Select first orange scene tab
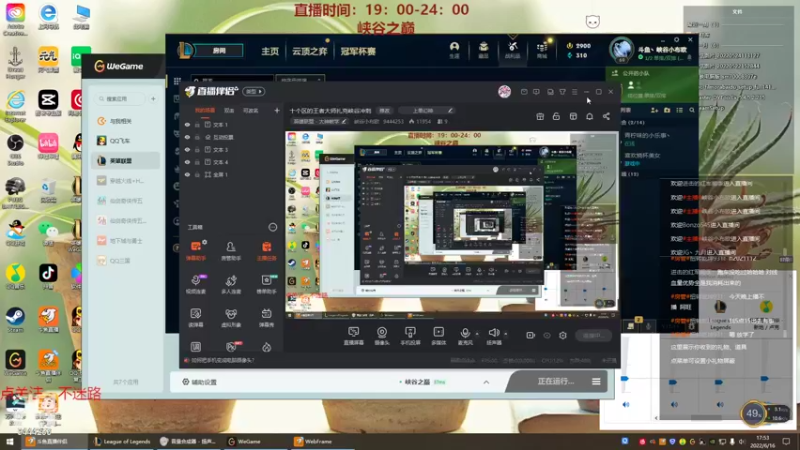This screenshot has height=450, width=800. 205,110
